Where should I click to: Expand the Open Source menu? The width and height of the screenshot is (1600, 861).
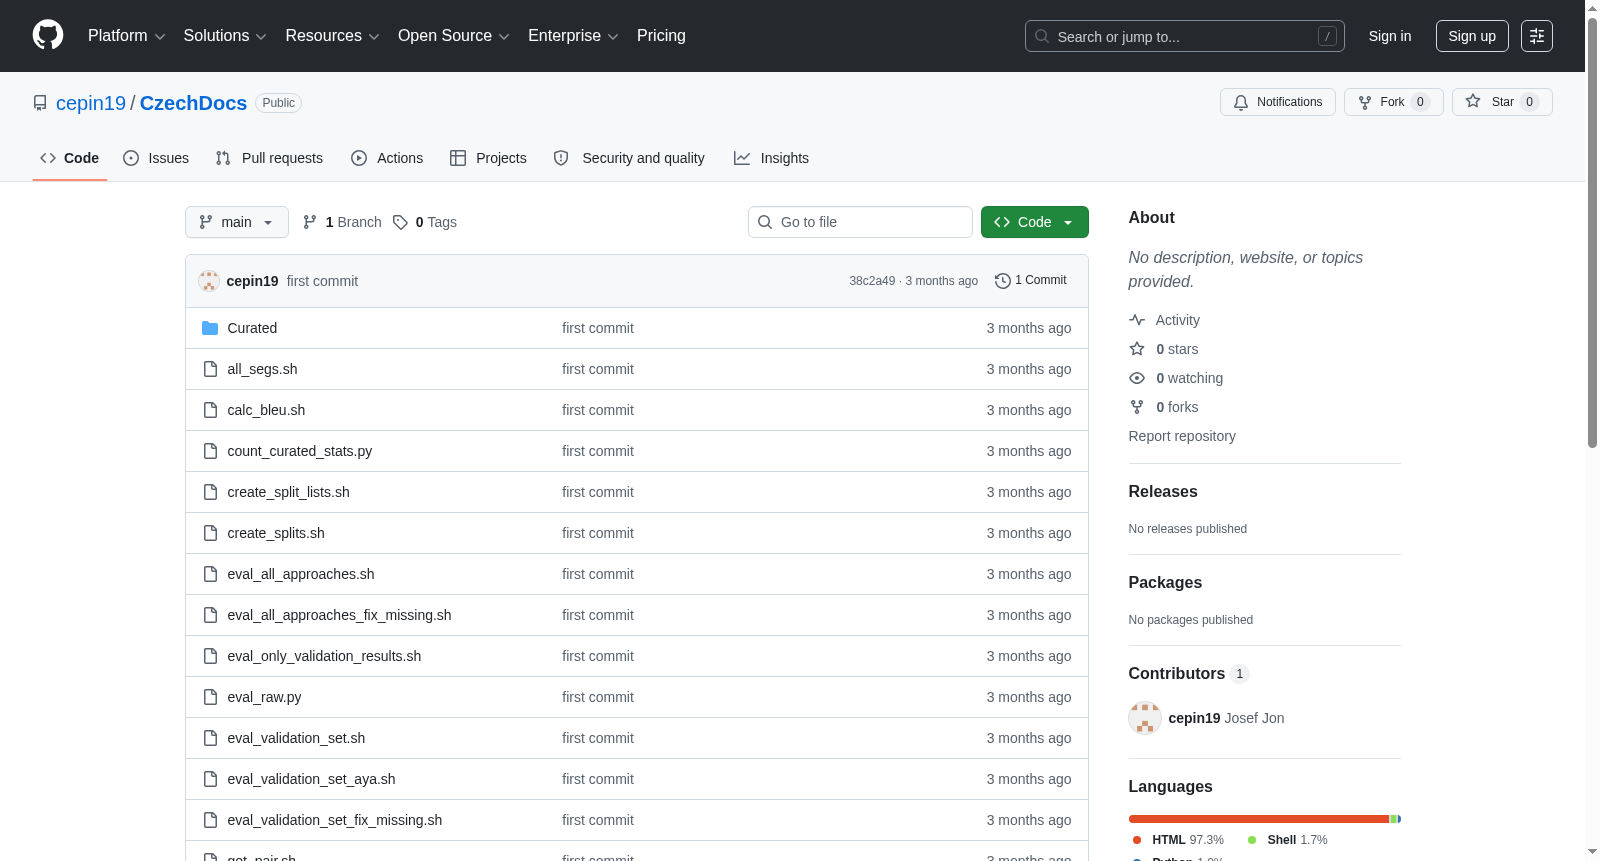tap(454, 36)
